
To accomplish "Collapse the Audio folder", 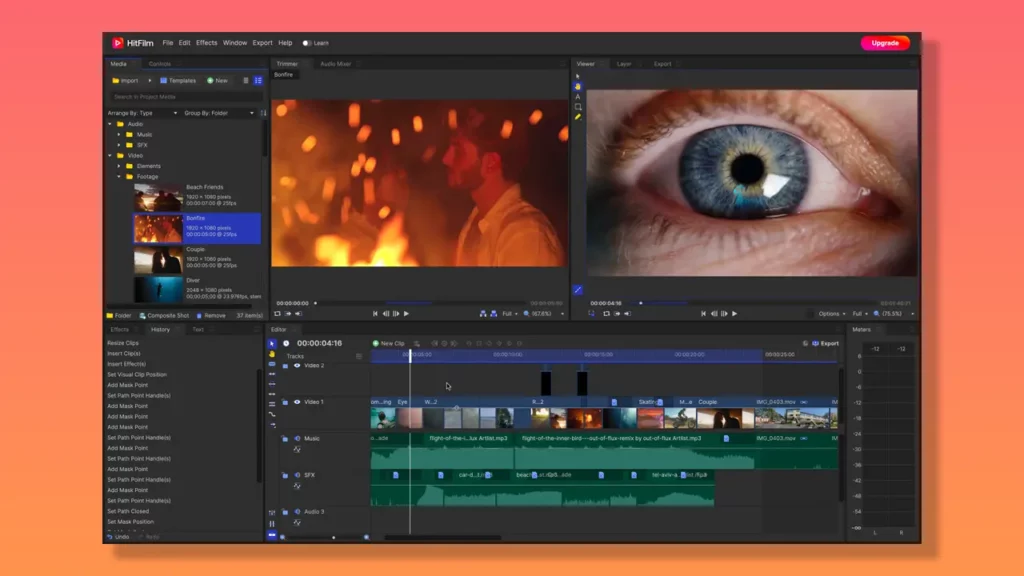I will pyautogui.click(x=110, y=124).
